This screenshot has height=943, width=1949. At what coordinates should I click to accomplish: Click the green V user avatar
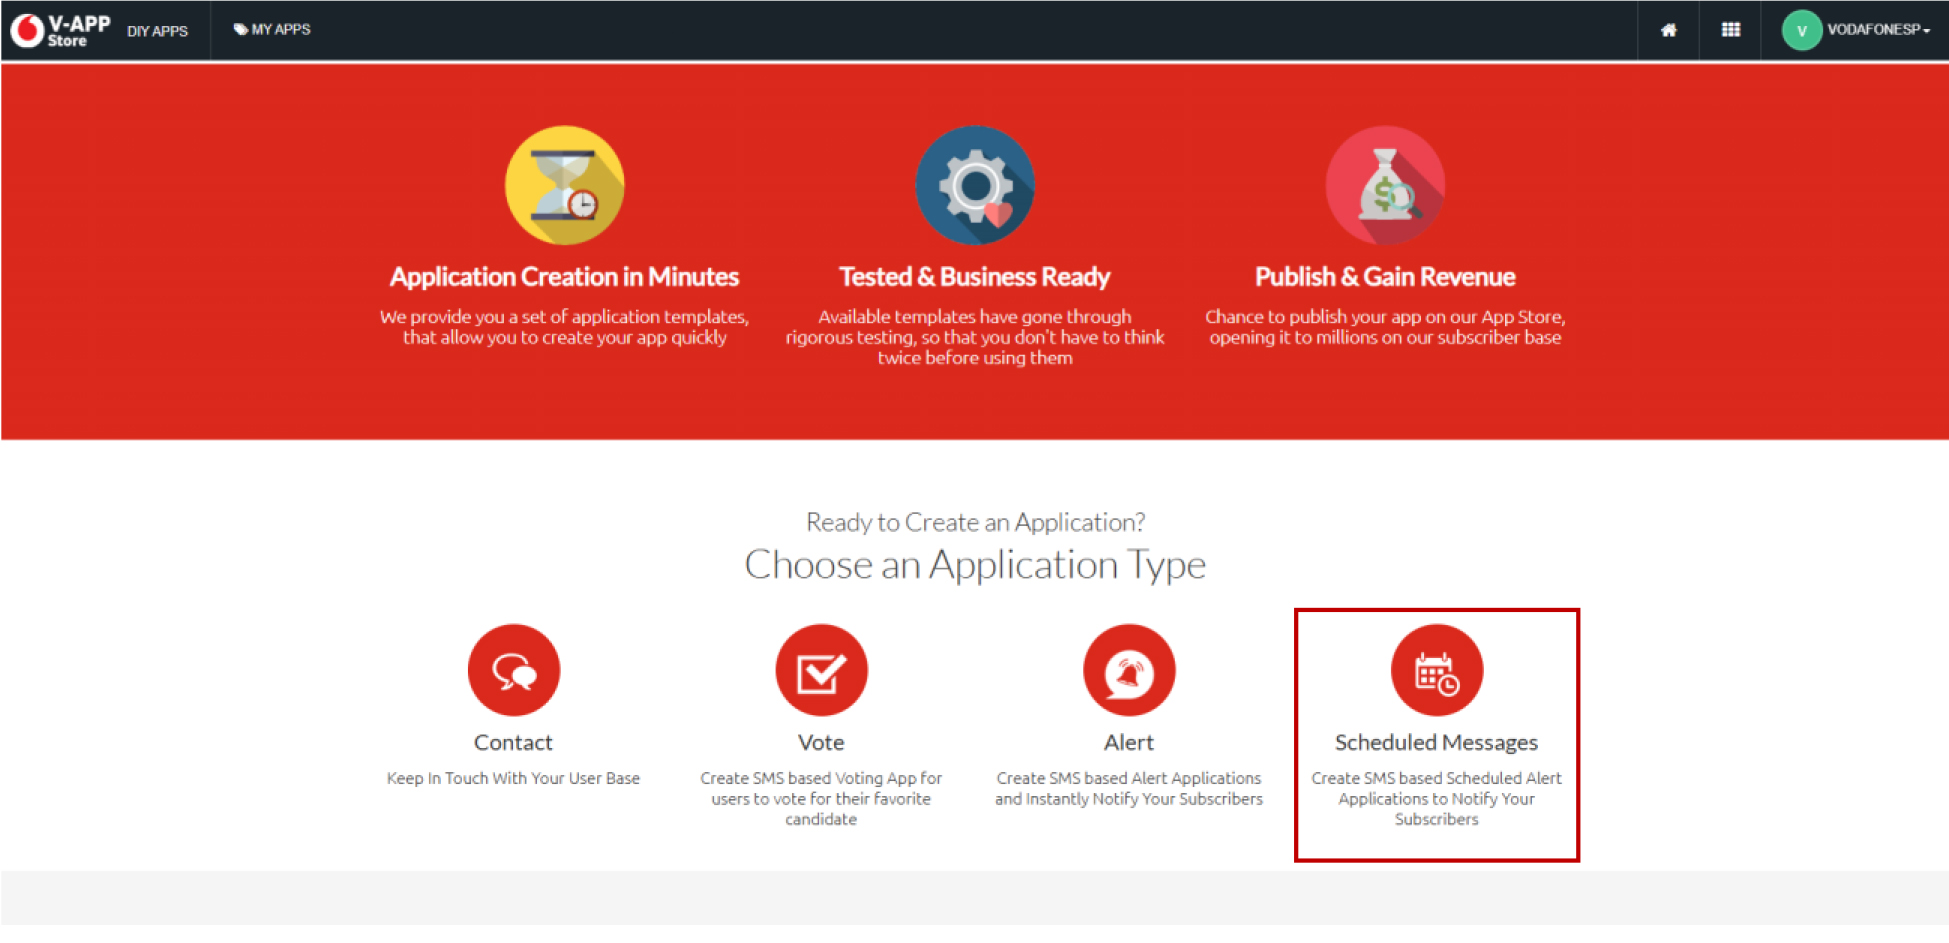tap(1800, 30)
